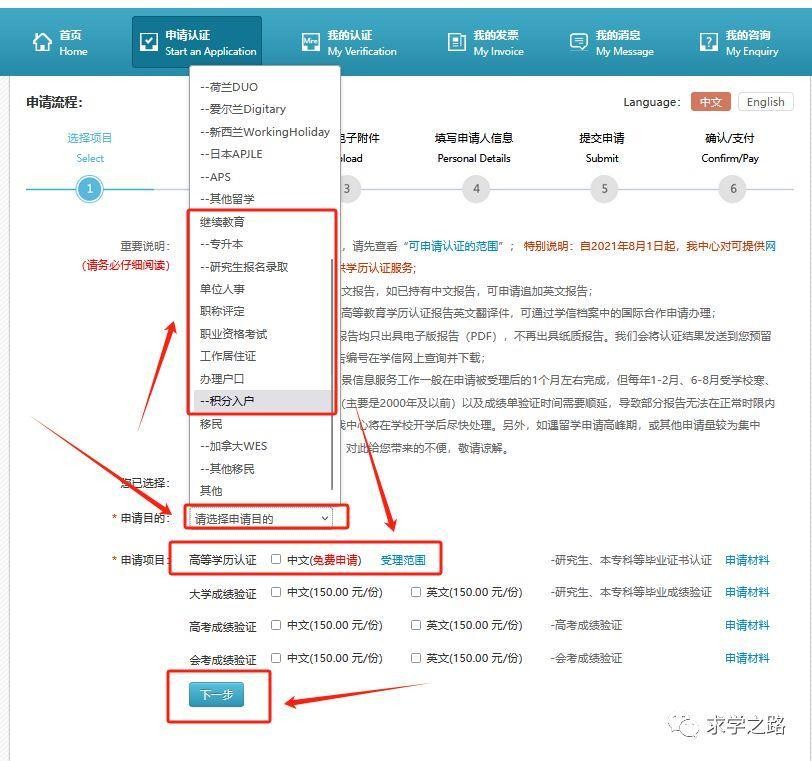This screenshot has height=761, width=812.
Task: Select 职业资格考试 in purpose list
Action: (233, 334)
